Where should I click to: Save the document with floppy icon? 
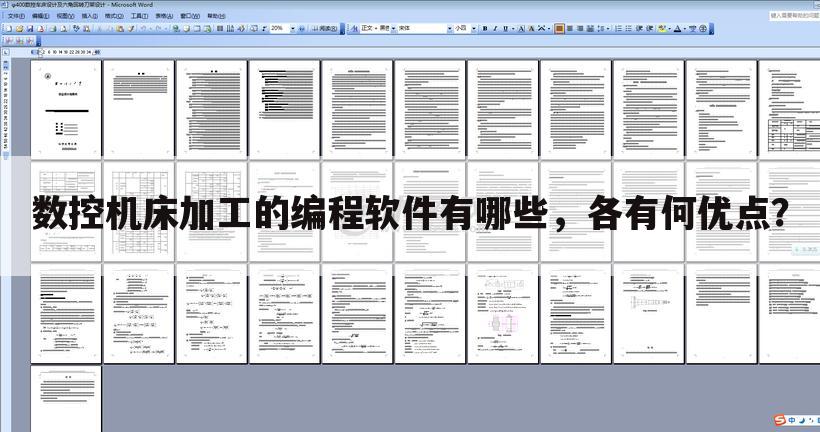click(30, 29)
